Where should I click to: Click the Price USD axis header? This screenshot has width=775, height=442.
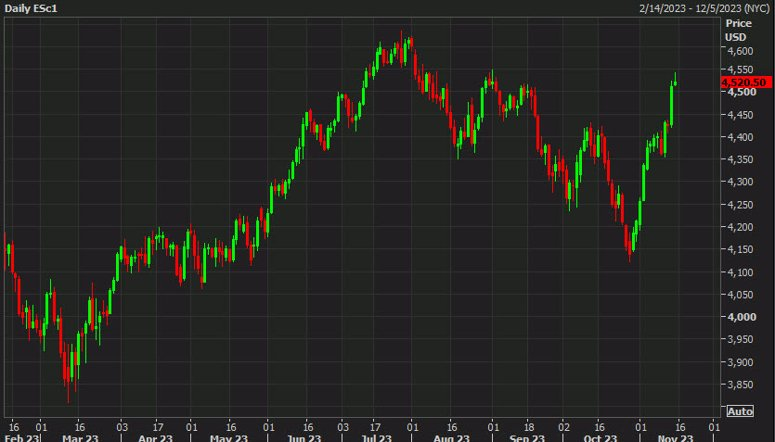pyautogui.click(x=738, y=30)
